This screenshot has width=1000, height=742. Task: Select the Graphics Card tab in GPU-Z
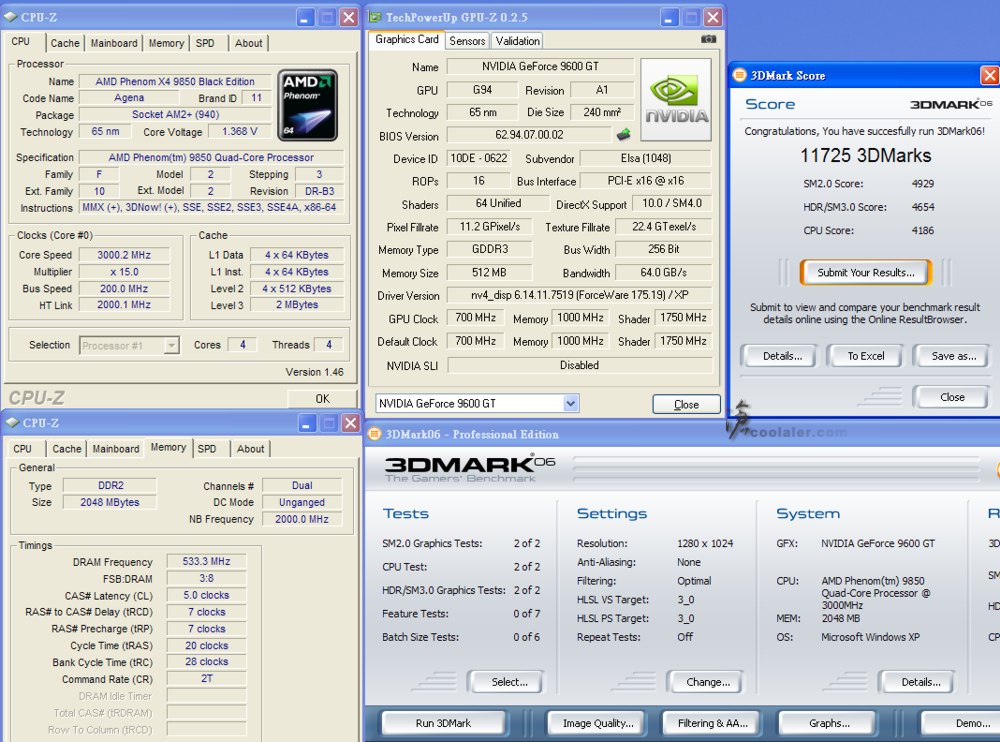407,40
